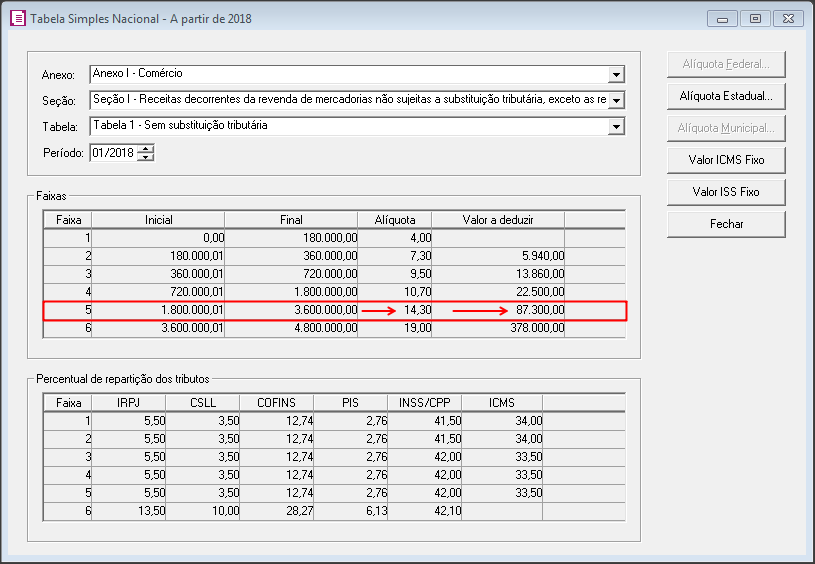Click Inicial column header in Faixas
Screen dimensions: 815x564
click(x=159, y=220)
